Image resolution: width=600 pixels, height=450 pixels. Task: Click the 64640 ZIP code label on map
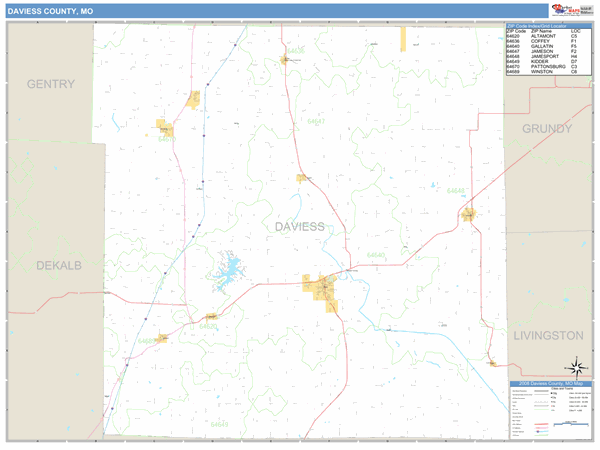click(x=376, y=255)
